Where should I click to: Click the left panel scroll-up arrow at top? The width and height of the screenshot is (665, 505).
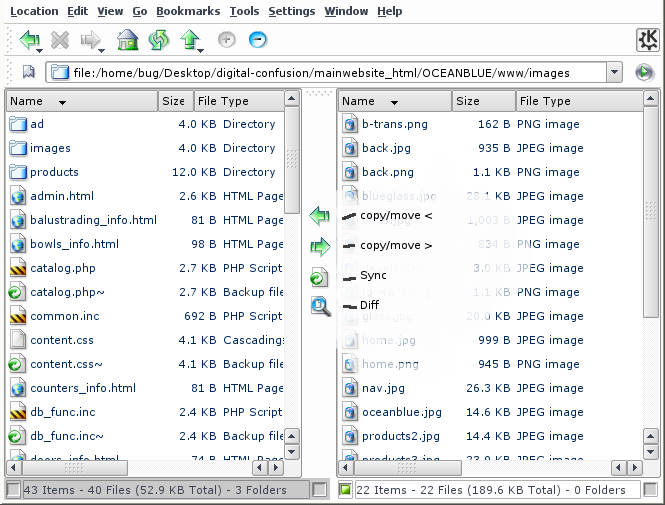coord(291,99)
